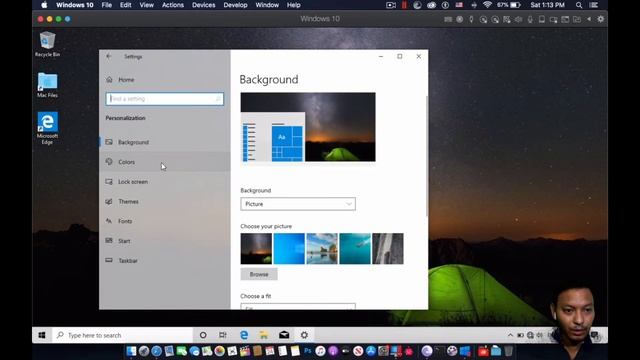Open Trash in the macOS Dock
Image resolution: width=640 pixels, height=360 pixels.
pyautogui.click(x=508, y=351)
